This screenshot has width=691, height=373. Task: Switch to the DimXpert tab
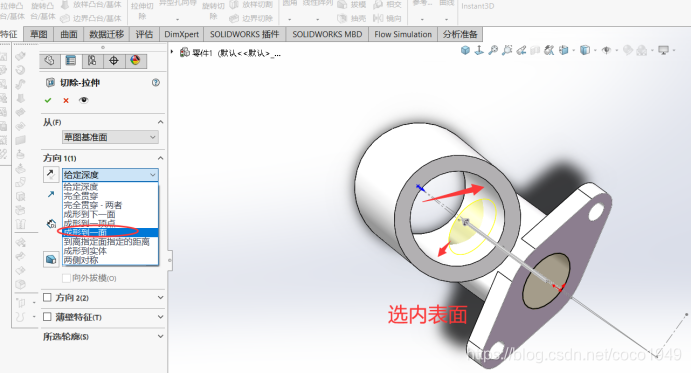(x=182, y=34)
